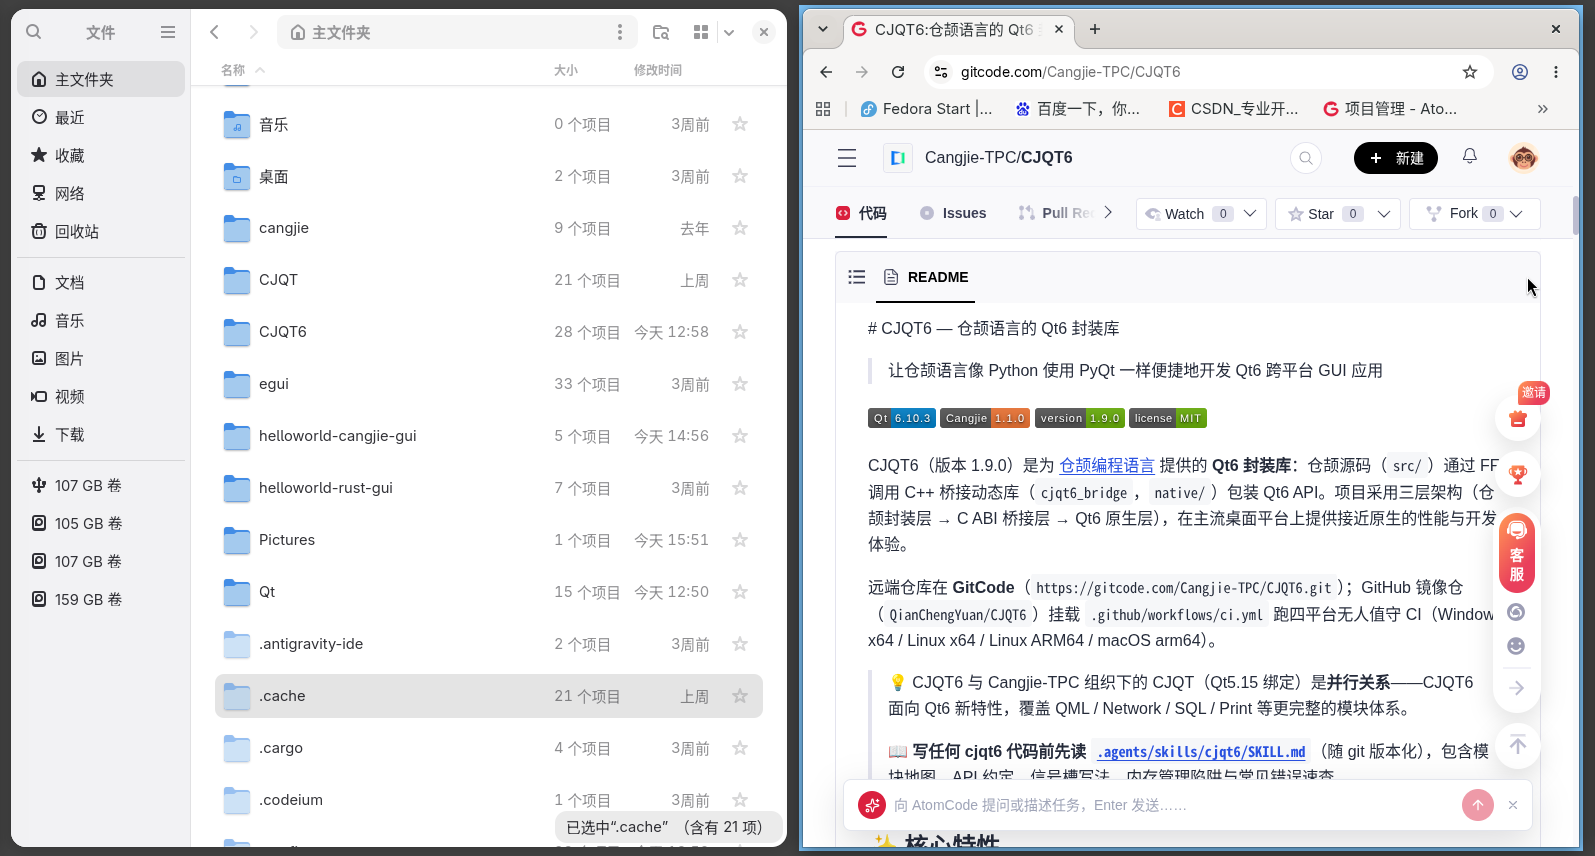
Task: Open search in Files window
Action: (x=34, y=32)
